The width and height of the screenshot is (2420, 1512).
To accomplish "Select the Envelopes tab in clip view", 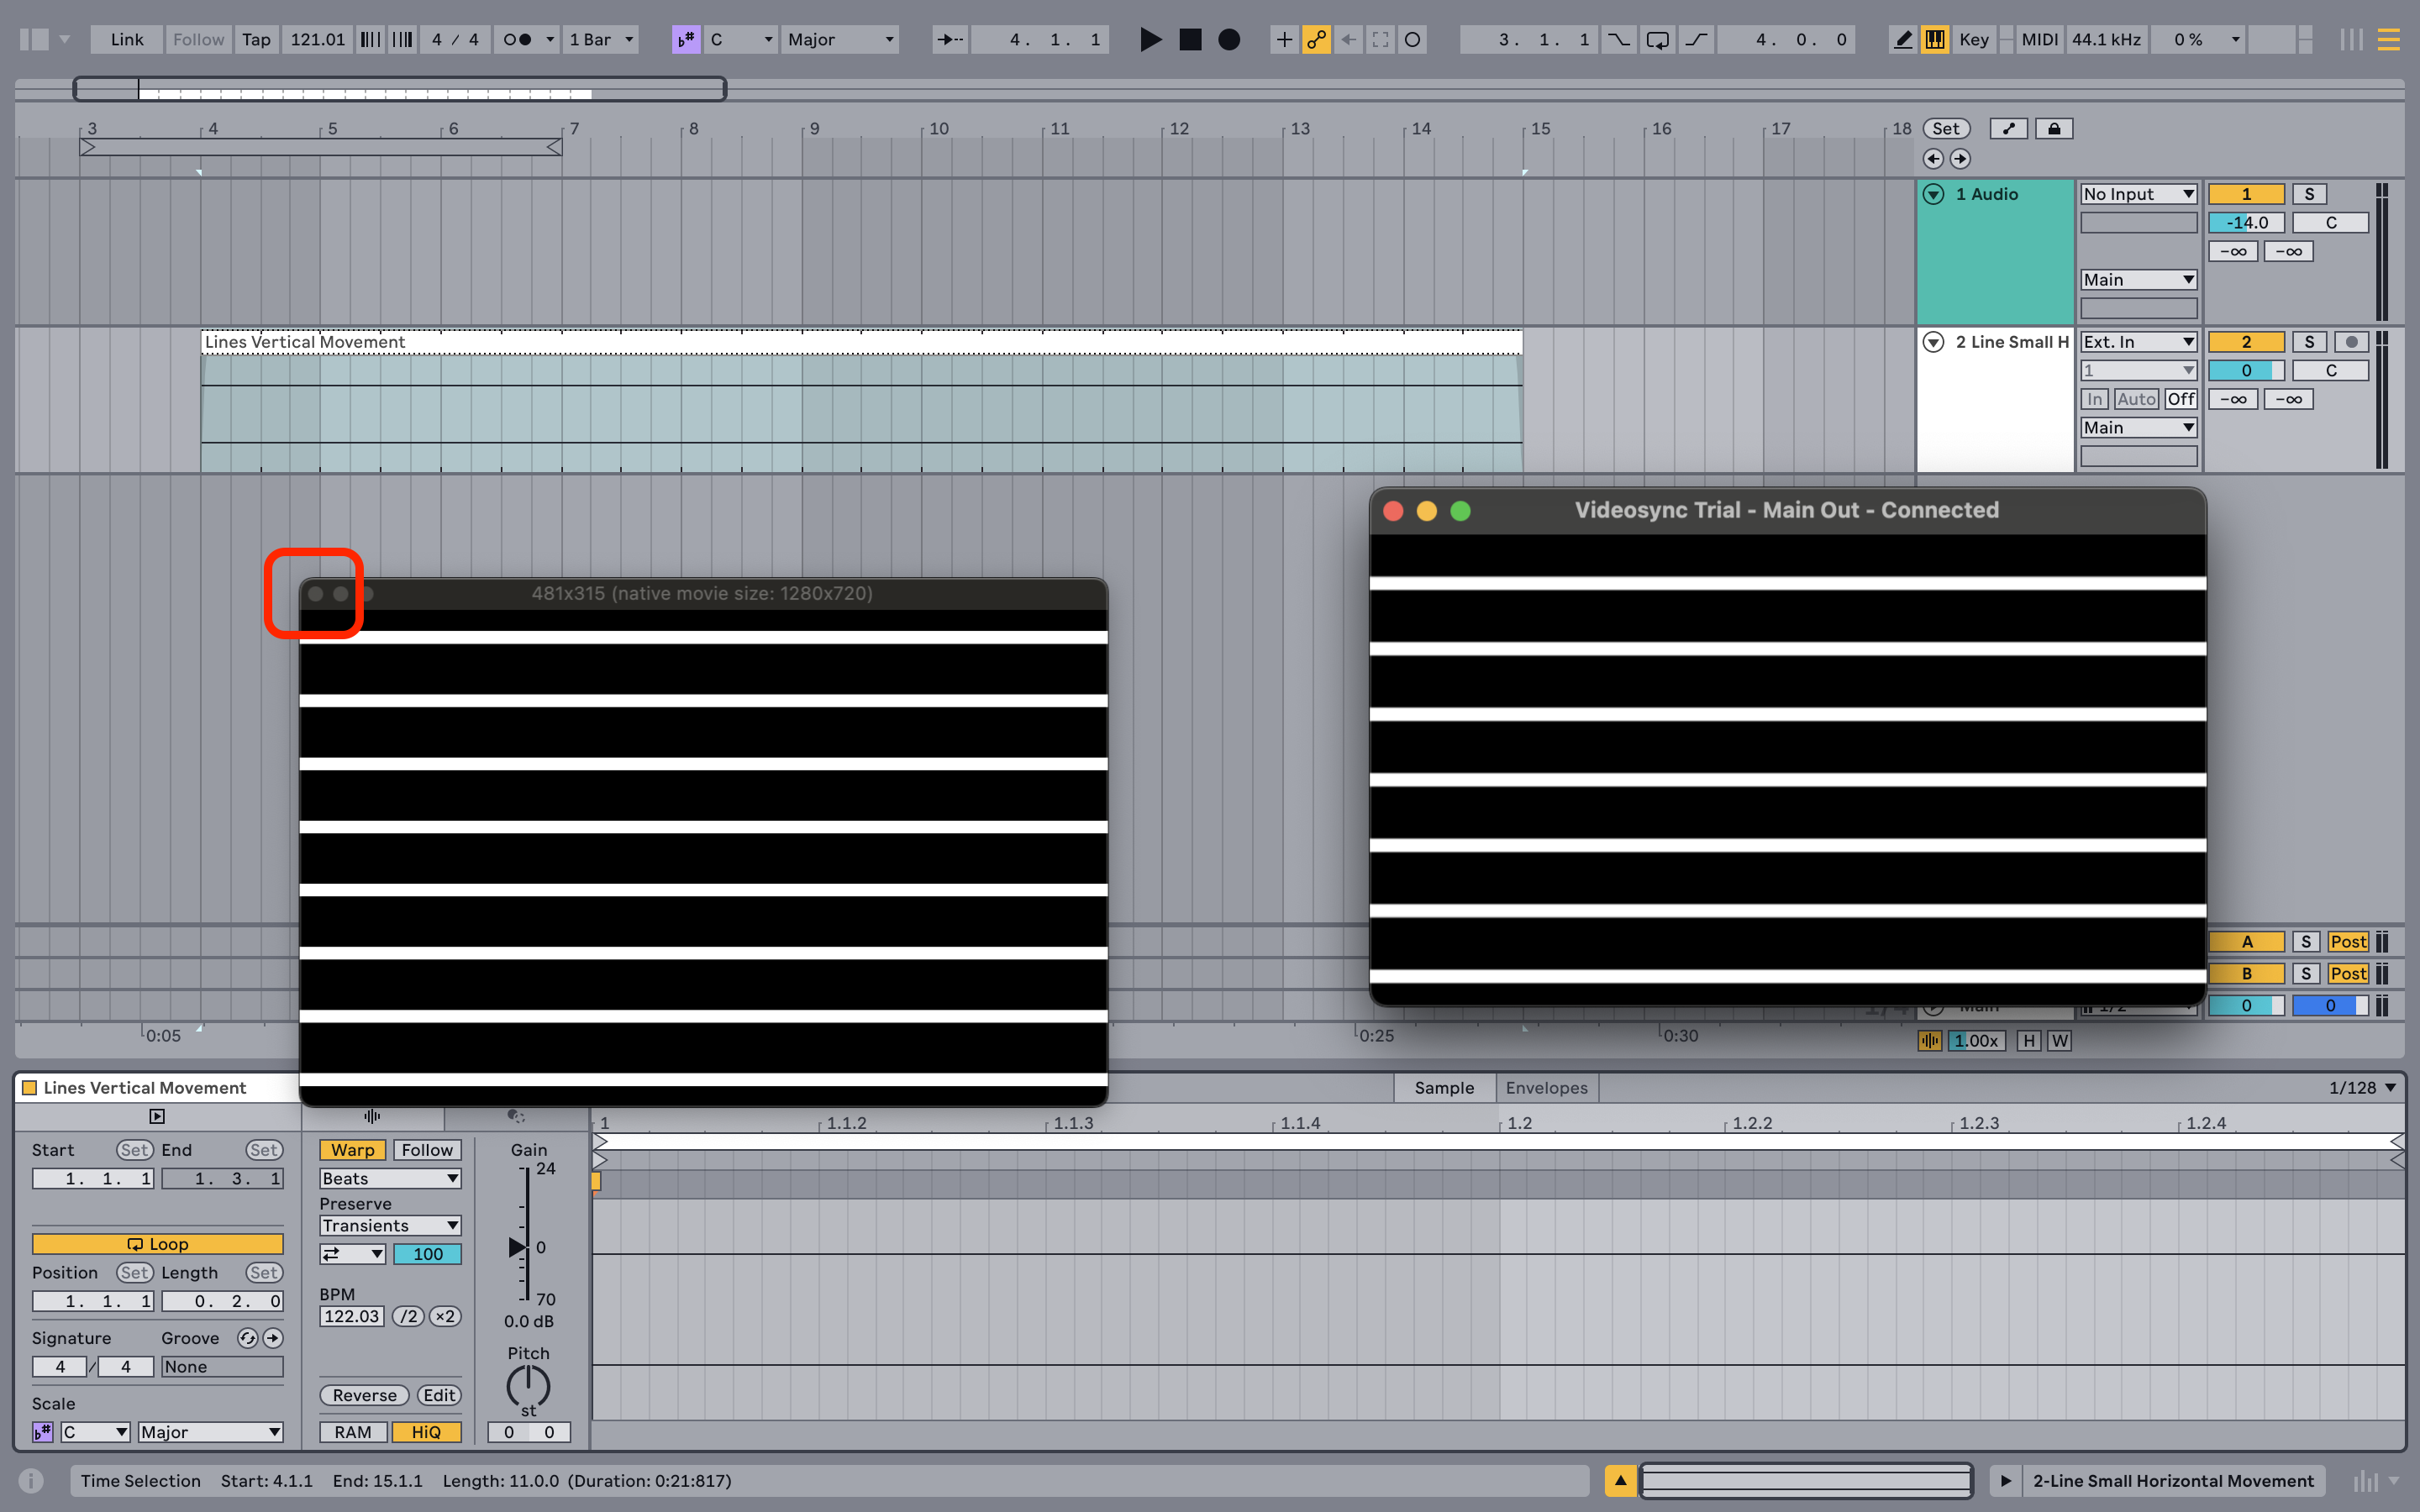I will coord(1544,1085).
